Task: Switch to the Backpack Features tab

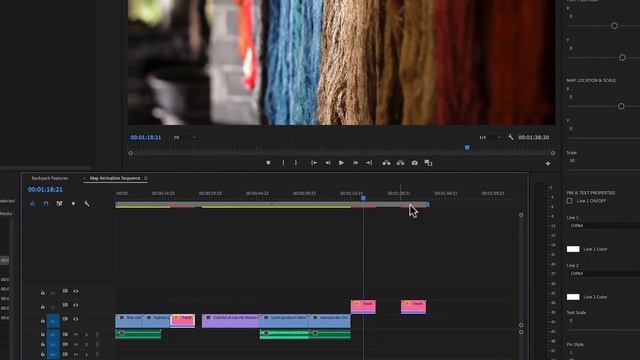Action: tap(50, 178)
